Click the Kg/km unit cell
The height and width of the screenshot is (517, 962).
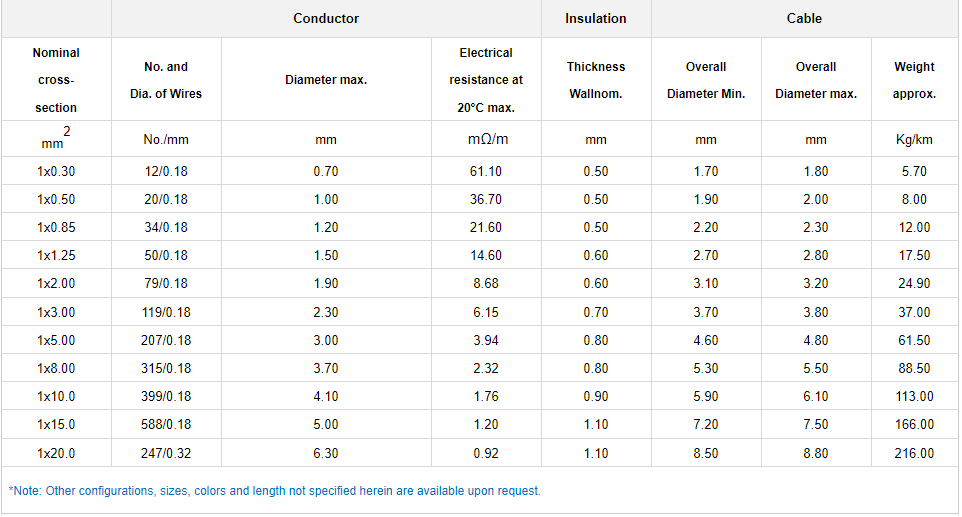(x=914, y=139)
